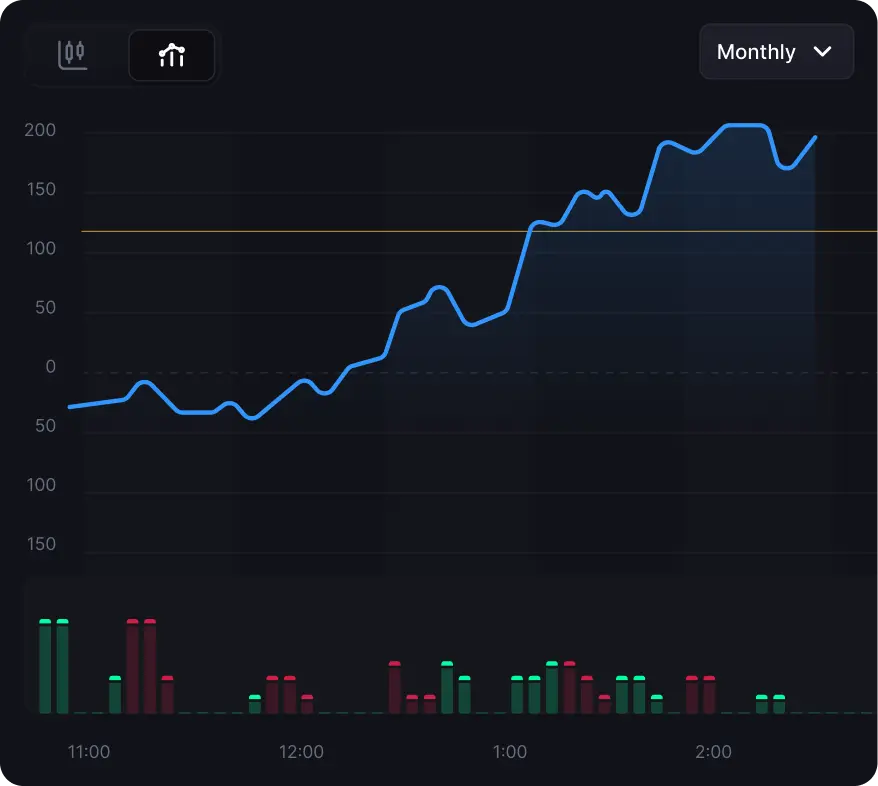Select the leftmost green volume bar

pyautogui.click(x=45, y=667)
